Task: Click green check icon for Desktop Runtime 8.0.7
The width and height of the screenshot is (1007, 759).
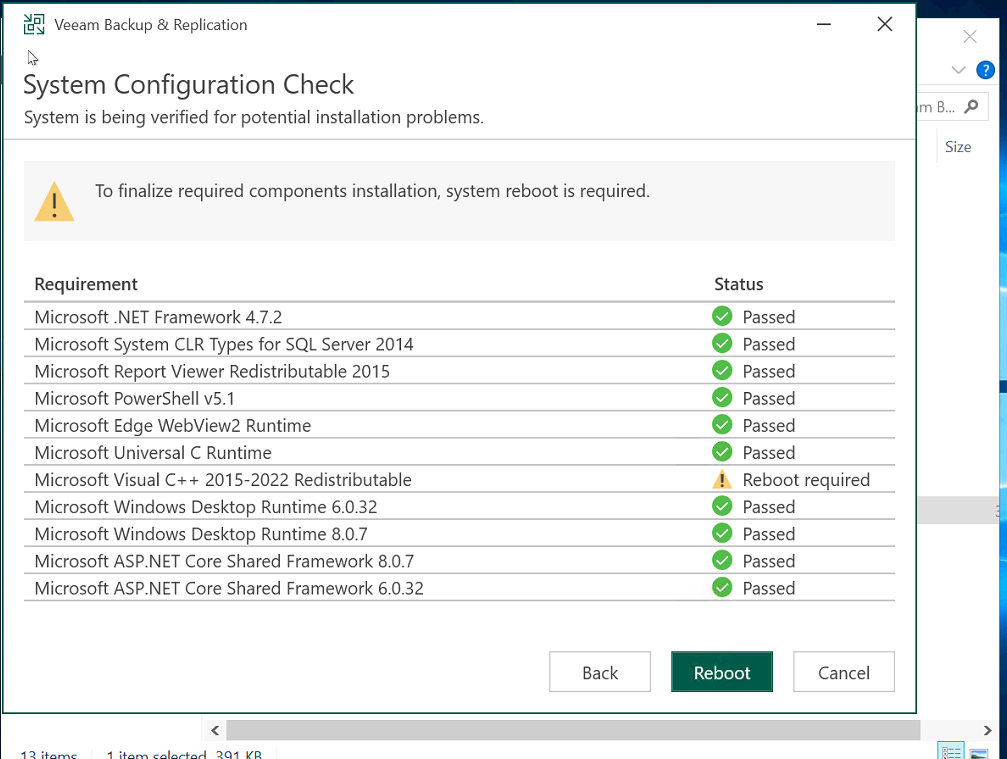Action: click(722, 533)
